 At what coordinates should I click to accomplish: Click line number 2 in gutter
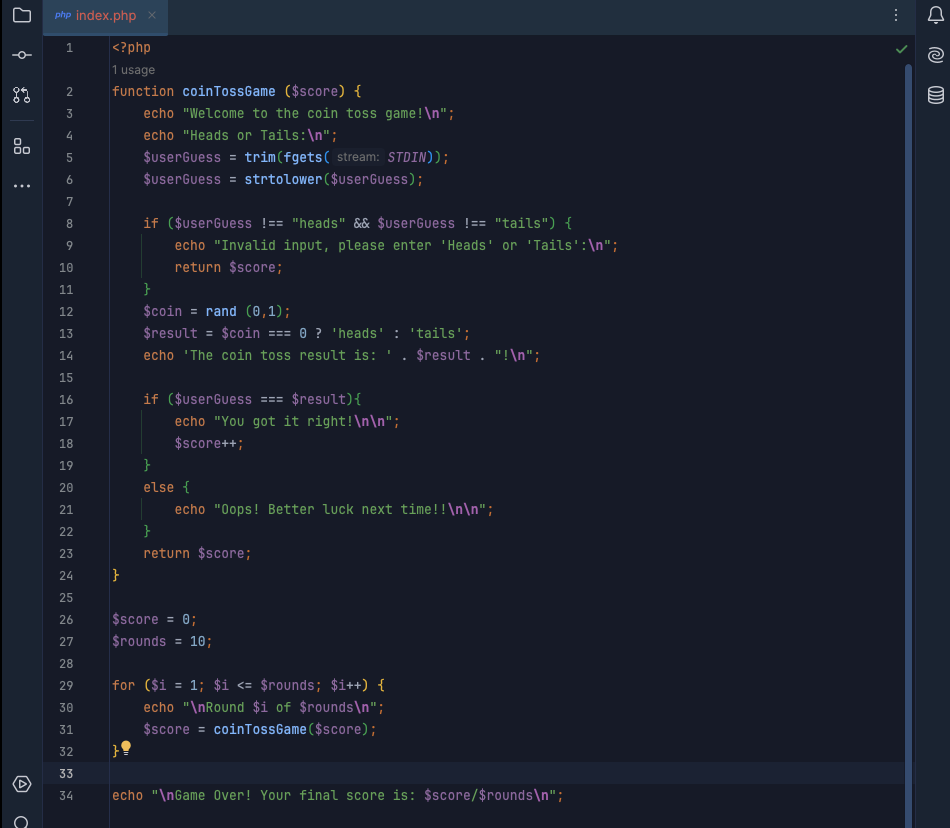click(x=70, y=91)
